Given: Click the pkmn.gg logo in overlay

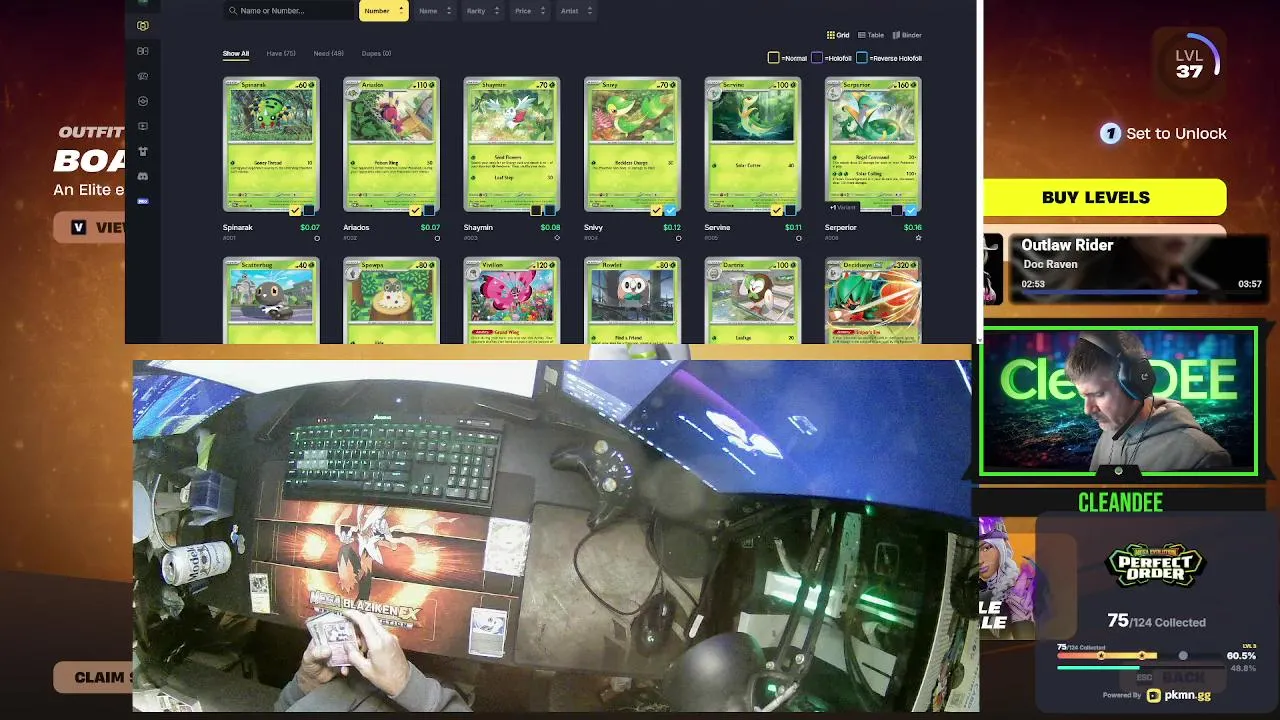Looking at the screenshot, I should 1179,695.
